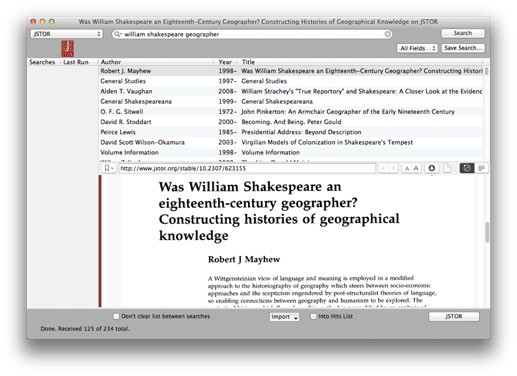Viewport: 517px width, 376px height.
Task: Click the article URL address field
Action: coord(247,168)
